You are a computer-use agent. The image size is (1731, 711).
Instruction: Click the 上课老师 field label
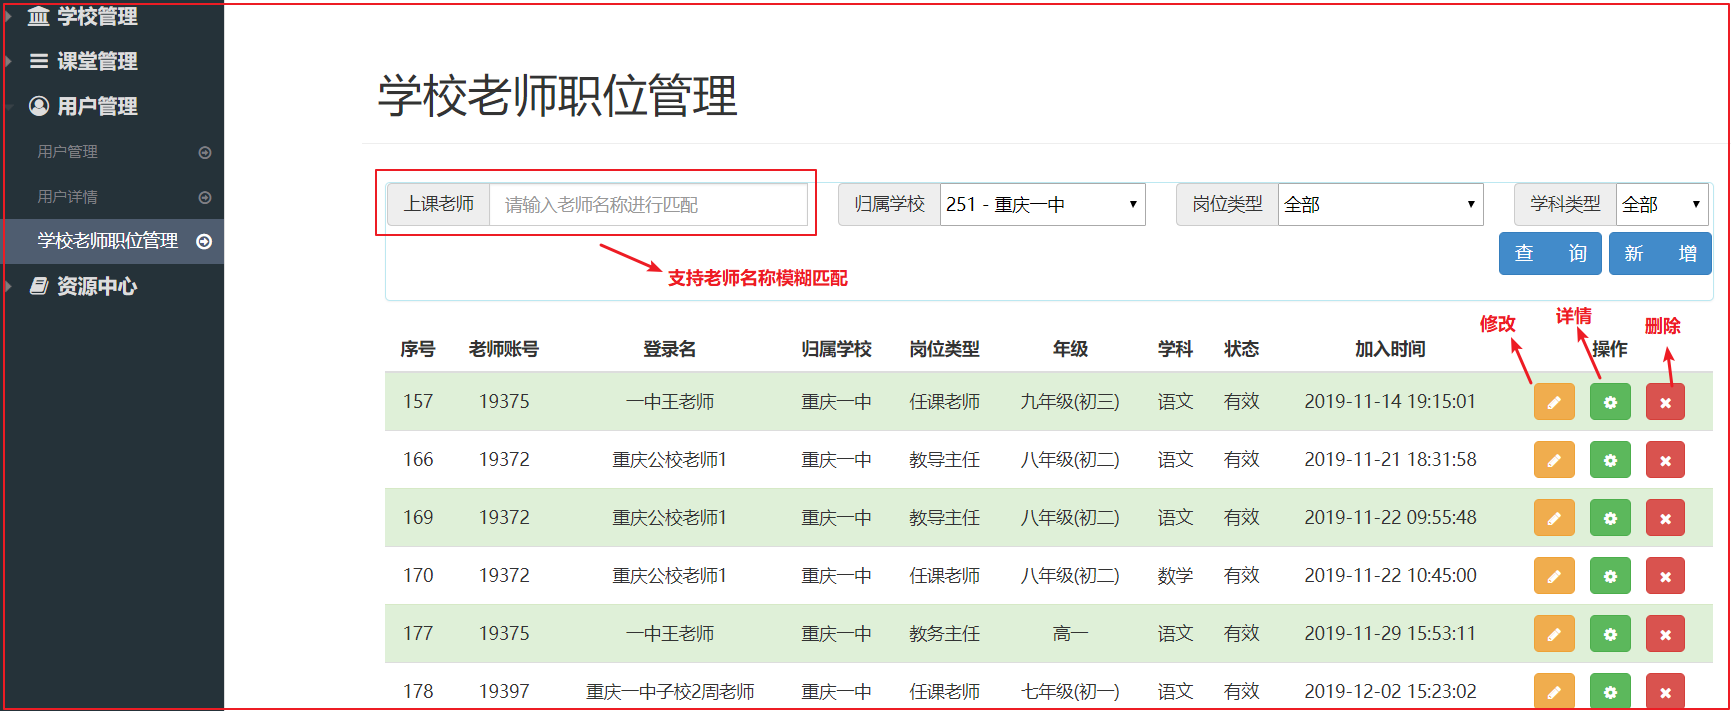pyautogui.click(x=438, y=204)
